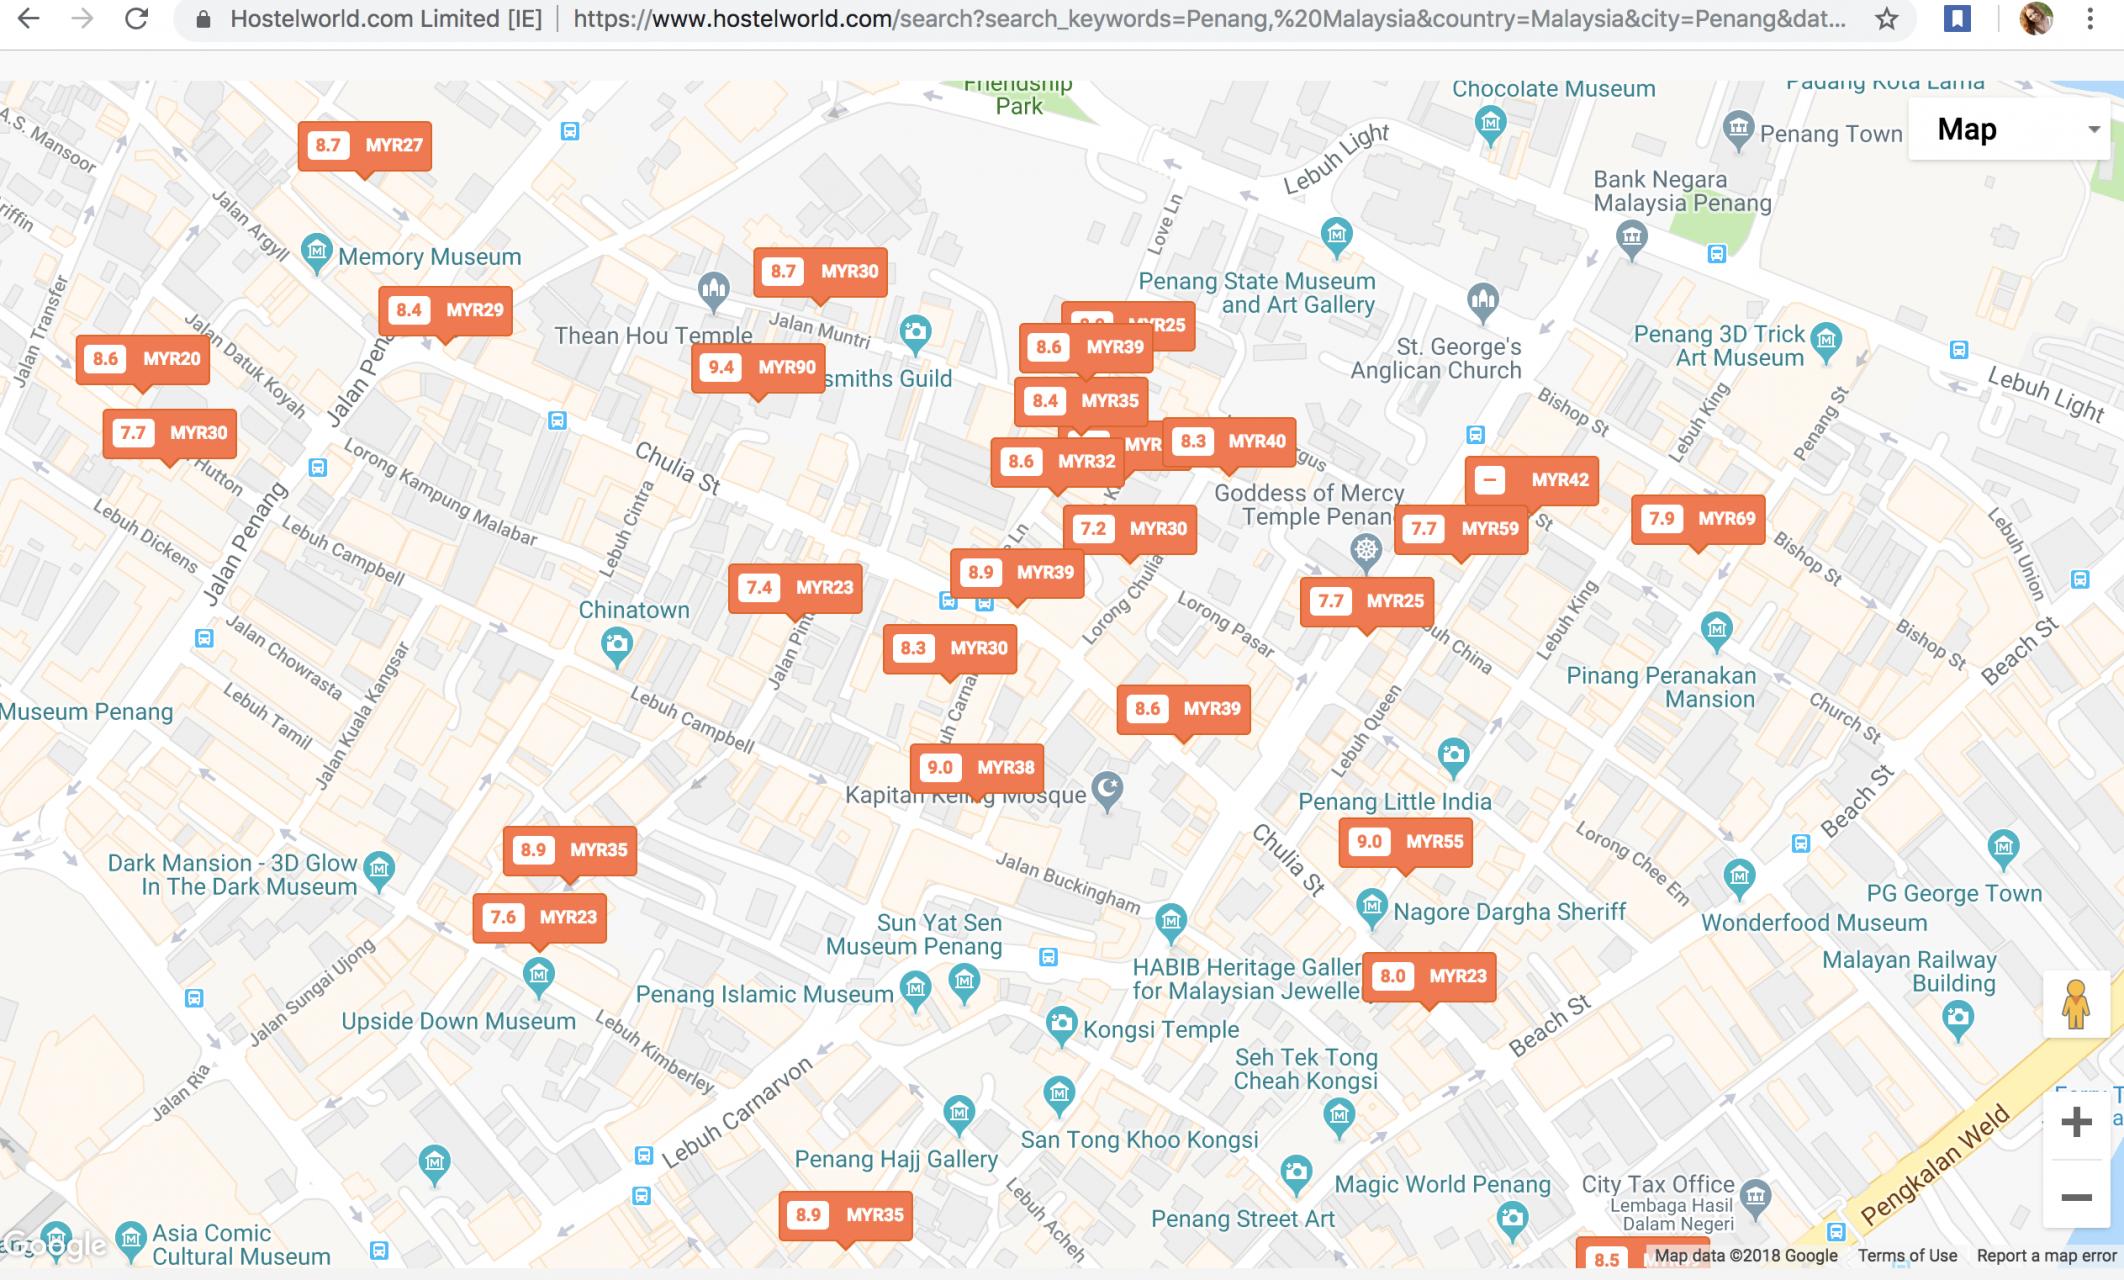Select the 8.7 MYR27 hostel marker
Viewport: 2124px width, 1280px height.
[365, 146]
